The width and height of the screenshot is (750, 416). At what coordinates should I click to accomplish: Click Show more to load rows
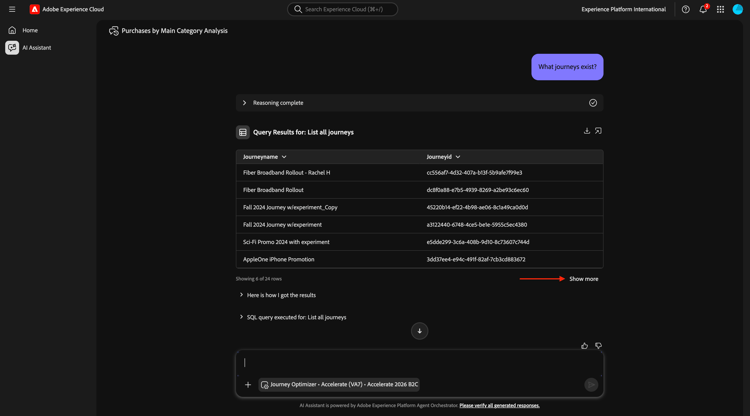click(x=584, y=279)
